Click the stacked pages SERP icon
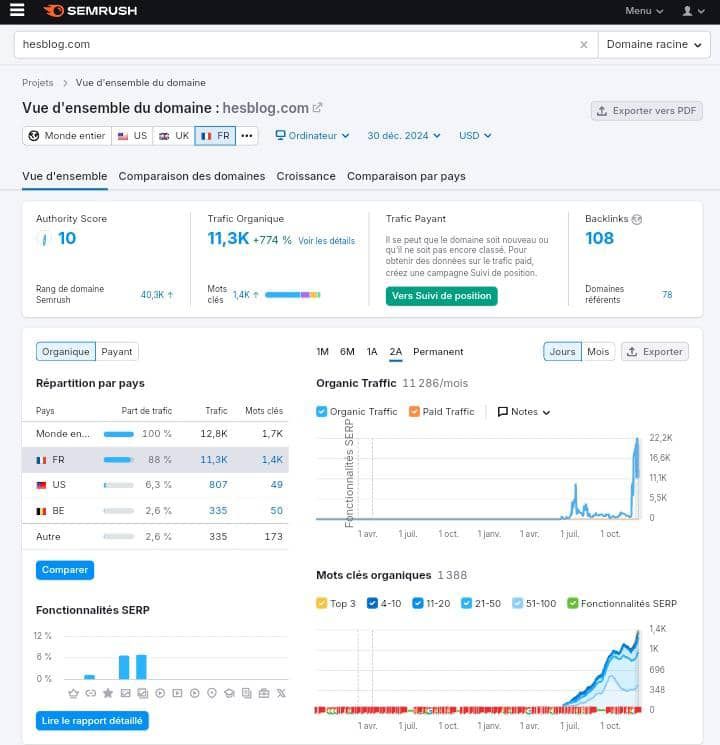The image size is (720, 745). 247,693
